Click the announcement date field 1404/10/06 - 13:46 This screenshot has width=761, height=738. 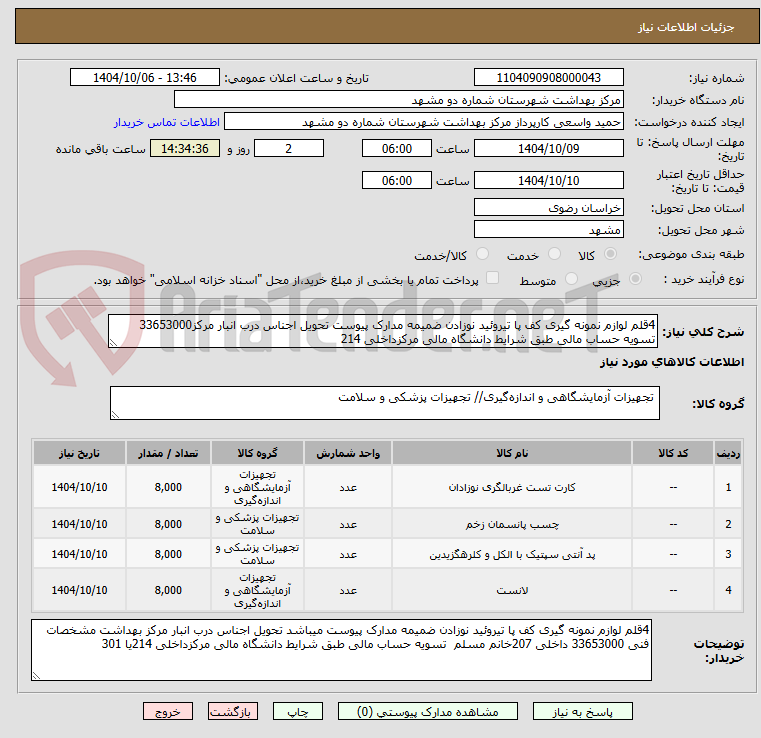click(x=145, y=78)
